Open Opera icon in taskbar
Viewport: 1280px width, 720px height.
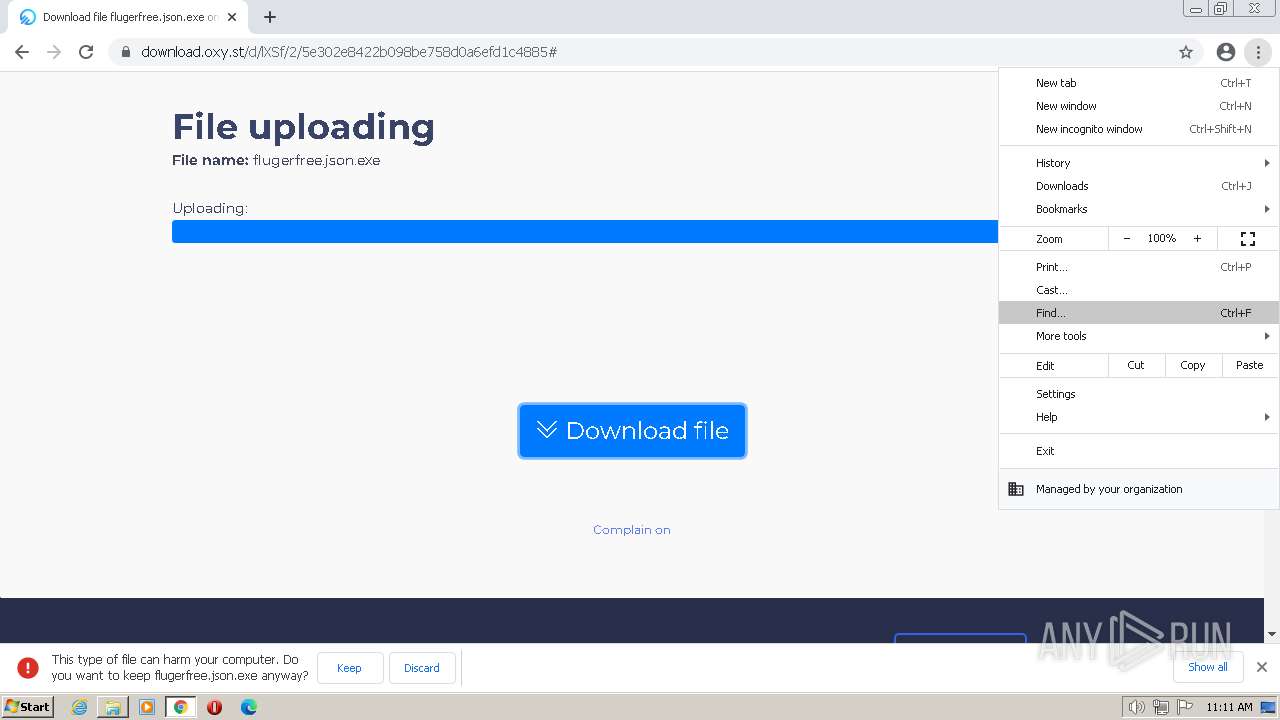[x=214, y=707]
